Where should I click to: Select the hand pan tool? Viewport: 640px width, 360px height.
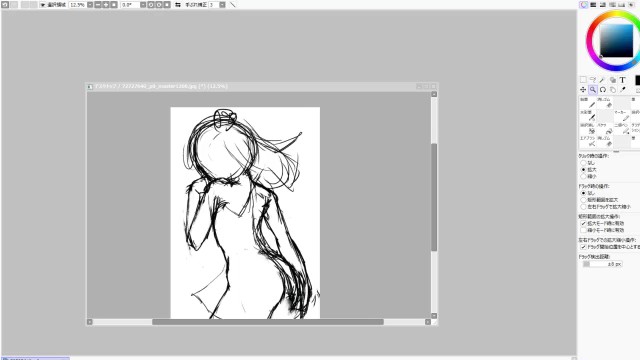[613, 90]
